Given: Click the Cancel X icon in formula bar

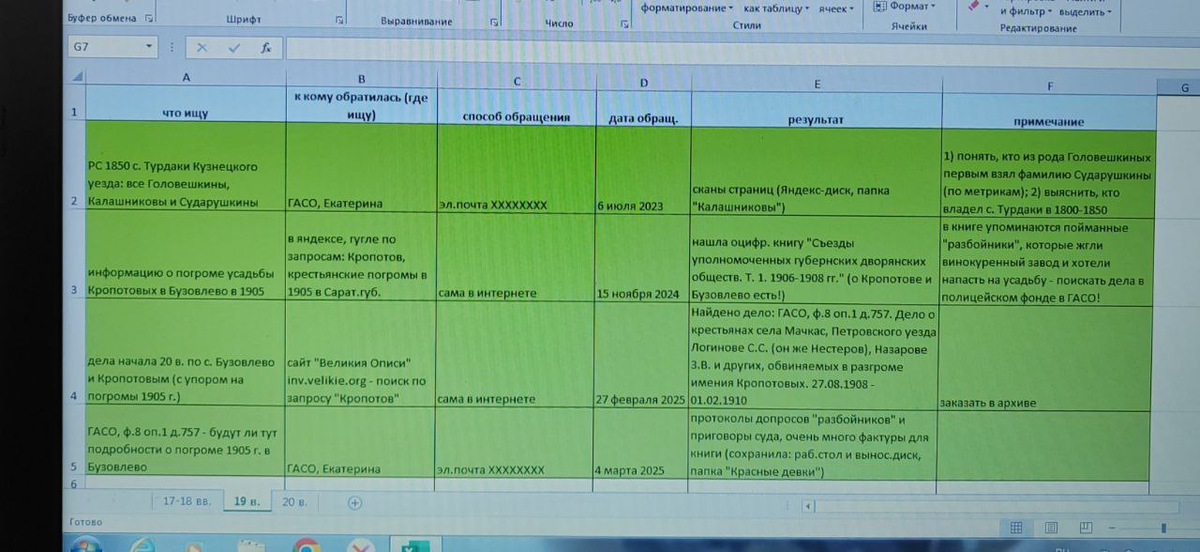Looking at the screenshot, I should click(202, 47).
